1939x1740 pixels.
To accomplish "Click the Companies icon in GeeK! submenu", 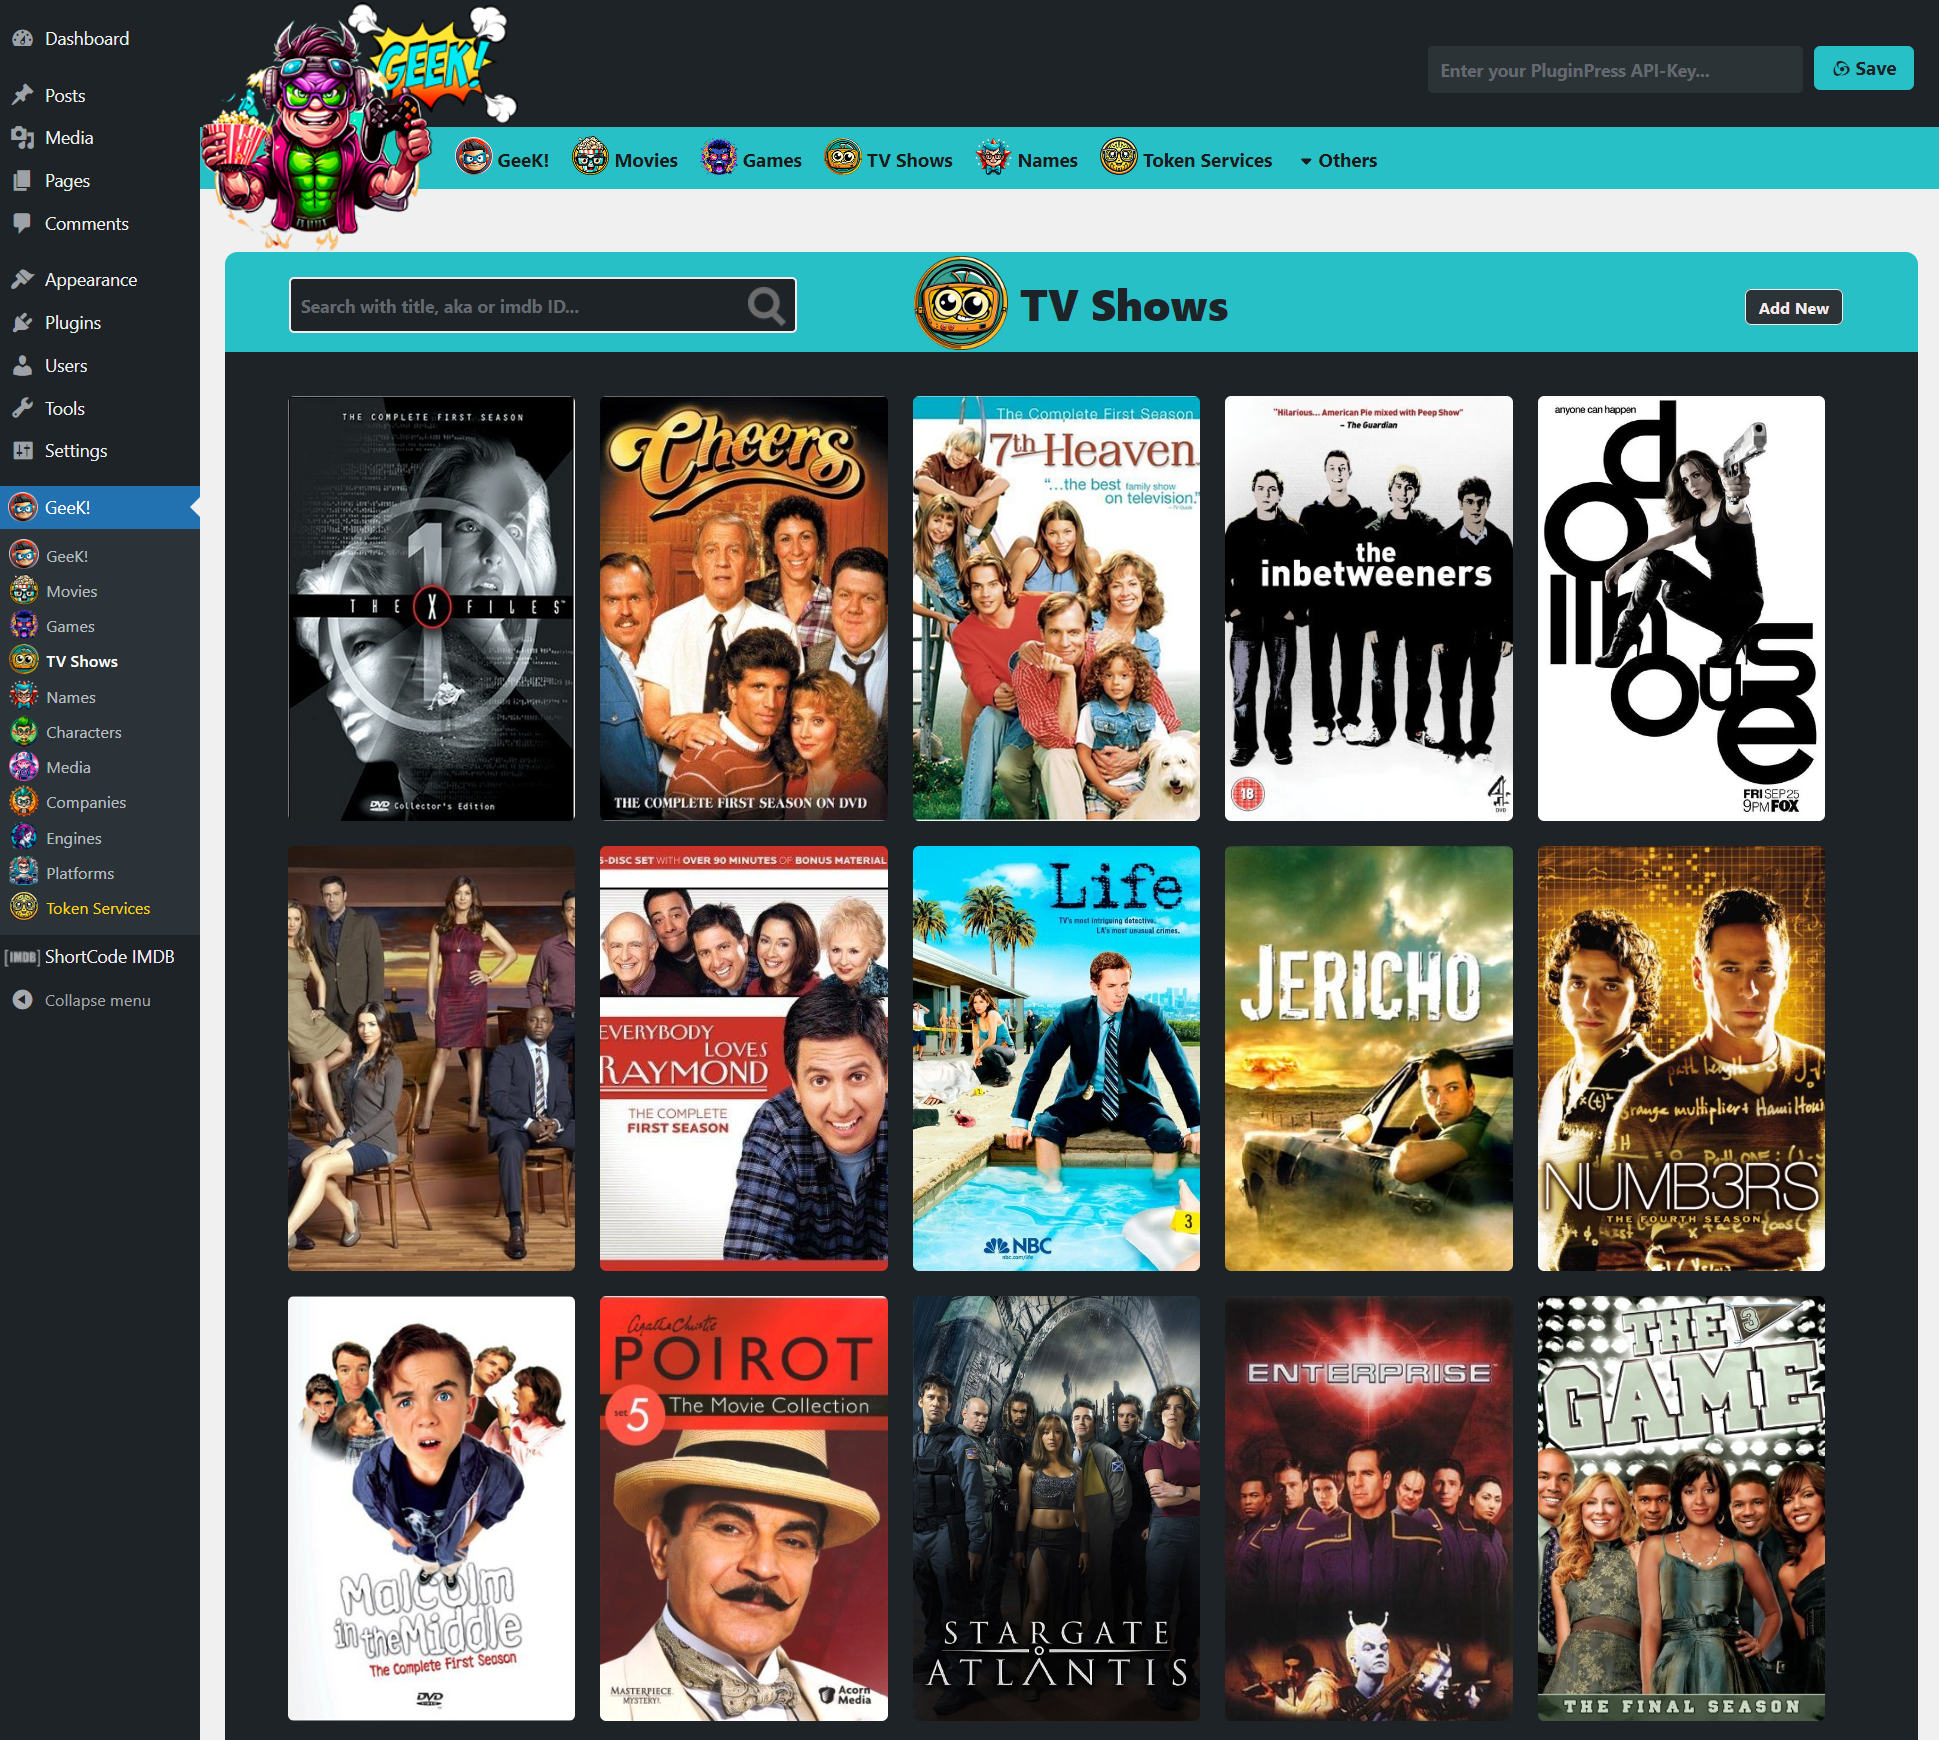I will coord(24,802).
